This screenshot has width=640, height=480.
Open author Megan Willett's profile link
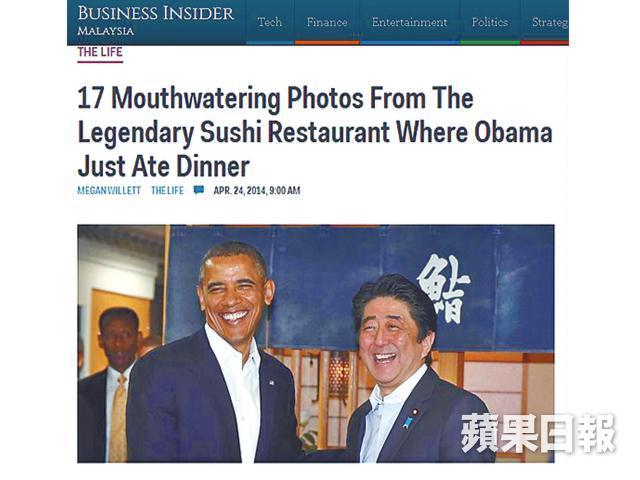click(x=109, y=190)
